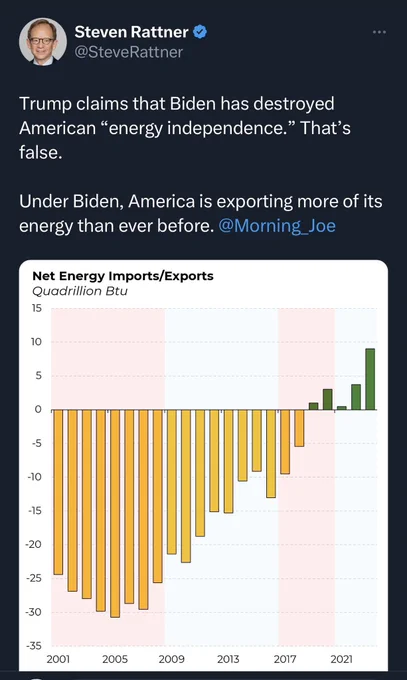Click the 2005 orange bar reaching lowest
The width and height of the screenshot is (407, 680).
[x=115, y=513]
